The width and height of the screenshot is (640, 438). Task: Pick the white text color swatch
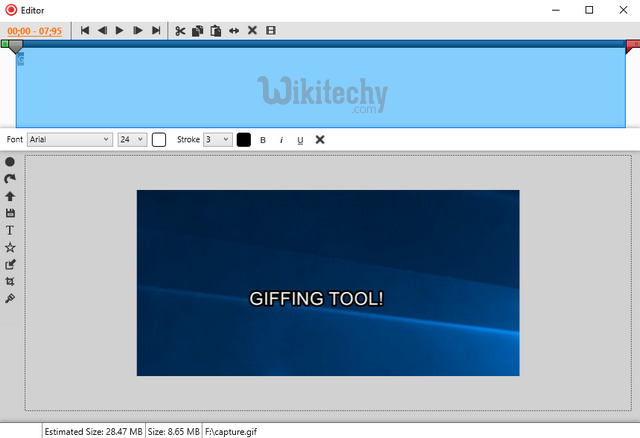click(159, 140)
